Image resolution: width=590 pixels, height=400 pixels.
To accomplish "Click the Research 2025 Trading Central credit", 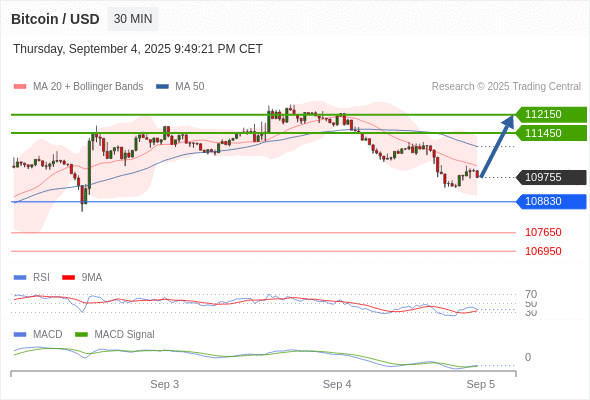I will point(506,87).
